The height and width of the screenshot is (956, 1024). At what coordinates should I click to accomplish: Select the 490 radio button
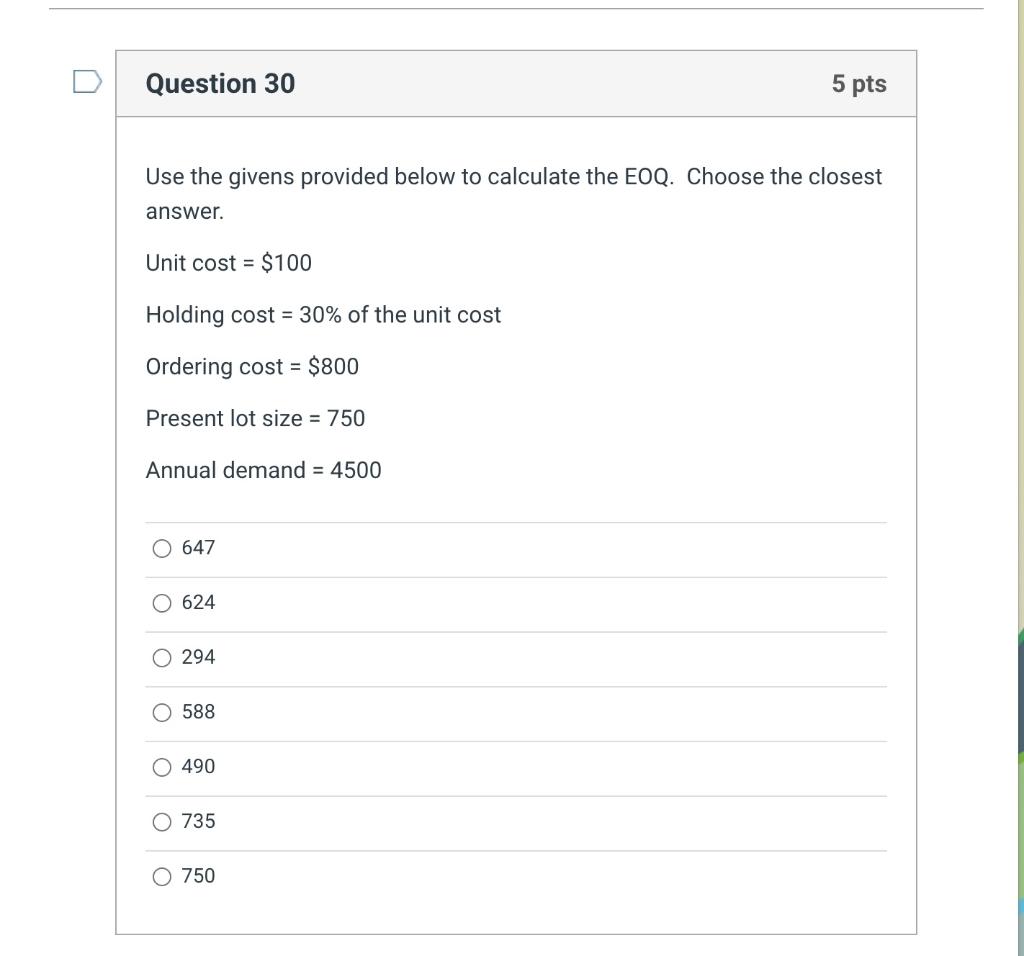point(161,766)
